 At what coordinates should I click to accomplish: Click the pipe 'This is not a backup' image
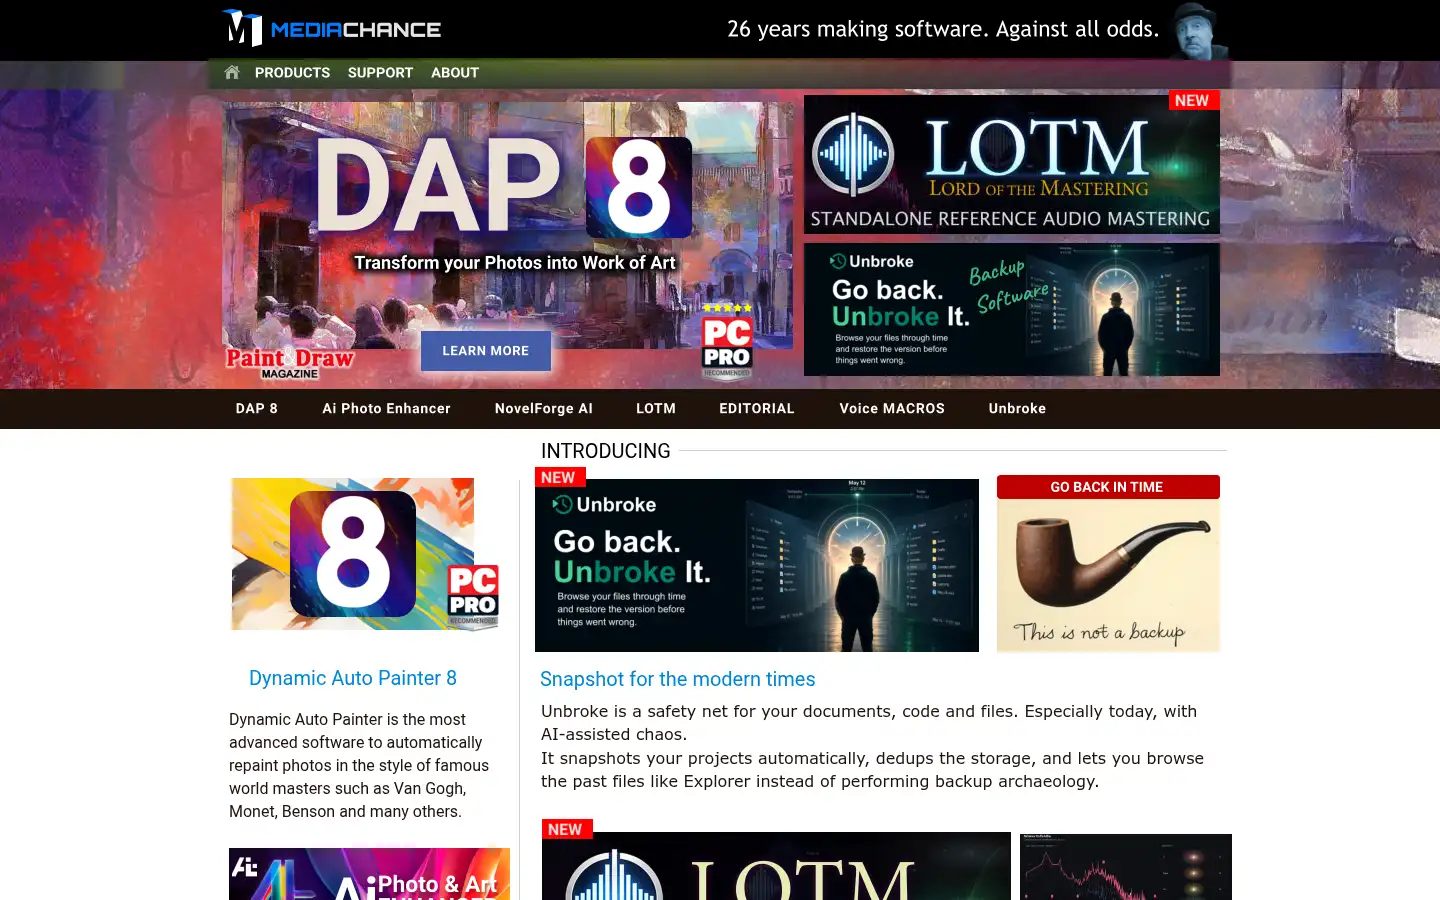coord(1108,576)
